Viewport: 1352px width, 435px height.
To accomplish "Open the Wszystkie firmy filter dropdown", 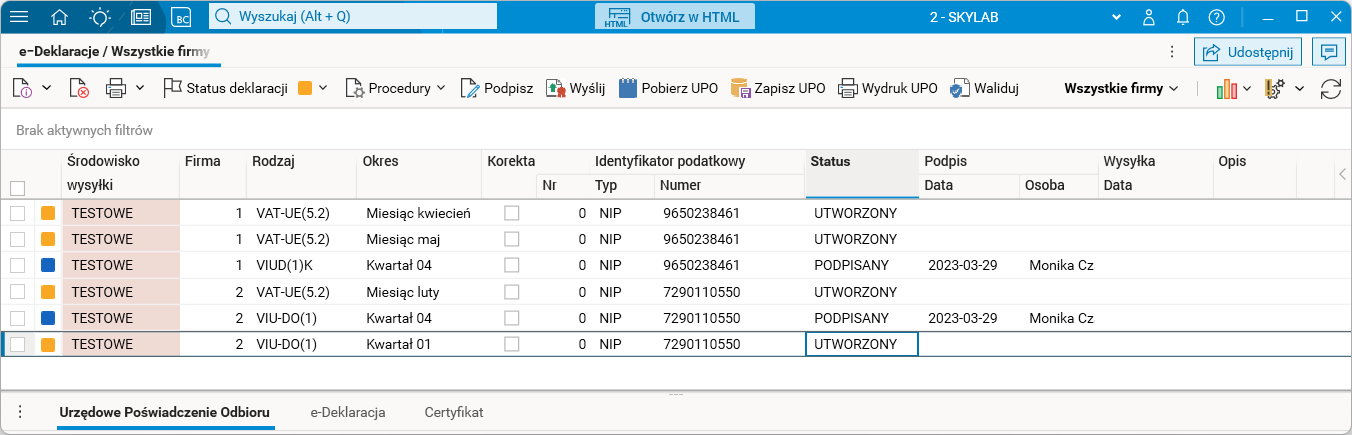I will pos(1121,88).
